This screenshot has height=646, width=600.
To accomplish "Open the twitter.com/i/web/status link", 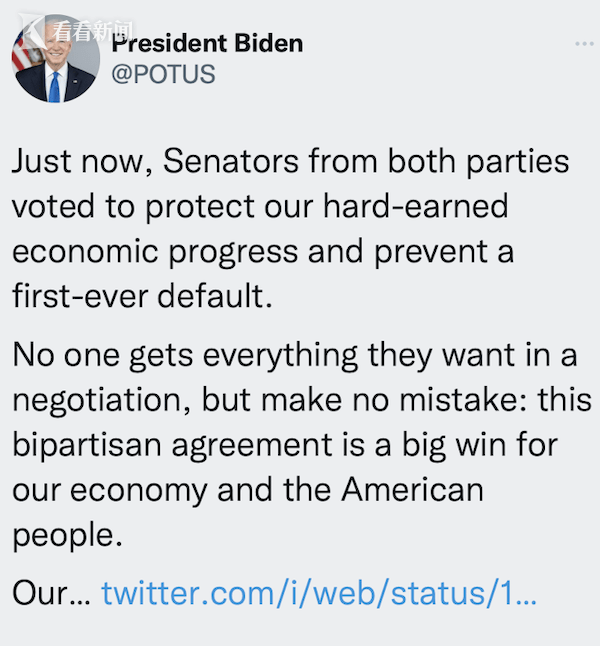I will coord(319,593).
